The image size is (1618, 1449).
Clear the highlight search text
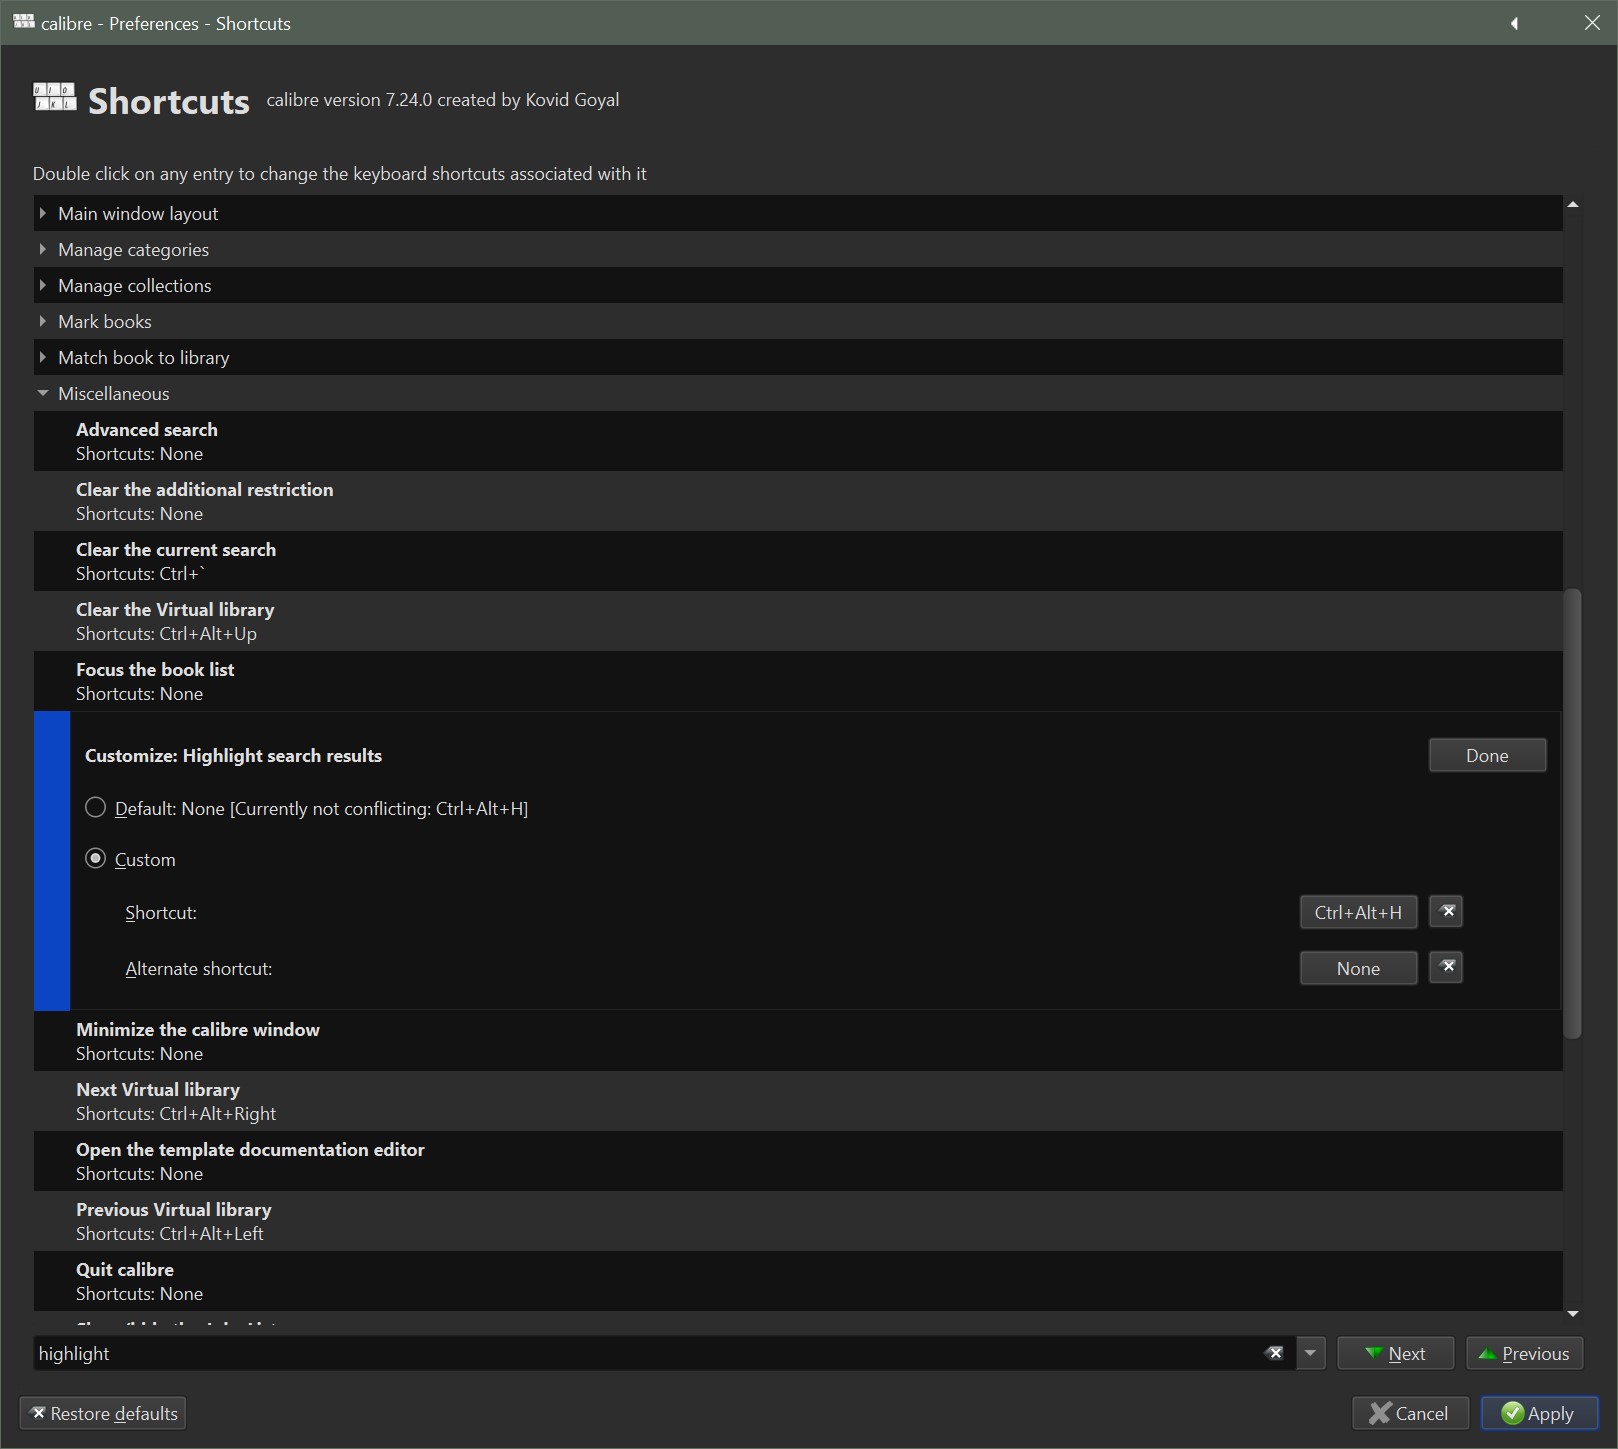coord(1274,1353)
